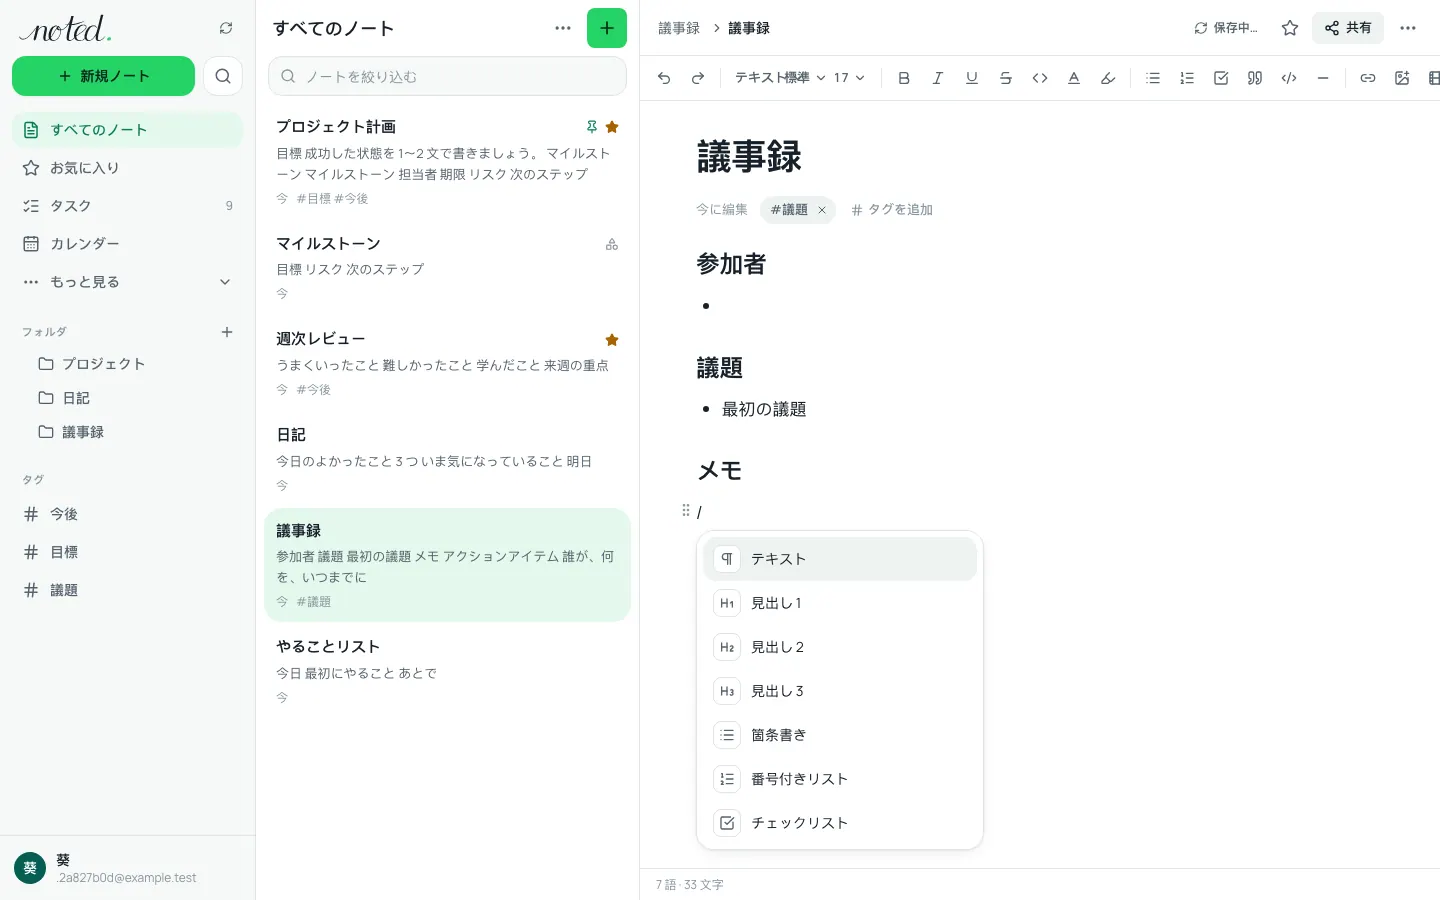1440x900 pixels.
Task: Insert a numbered list from the toolbar
Action: coord(1187,78)
